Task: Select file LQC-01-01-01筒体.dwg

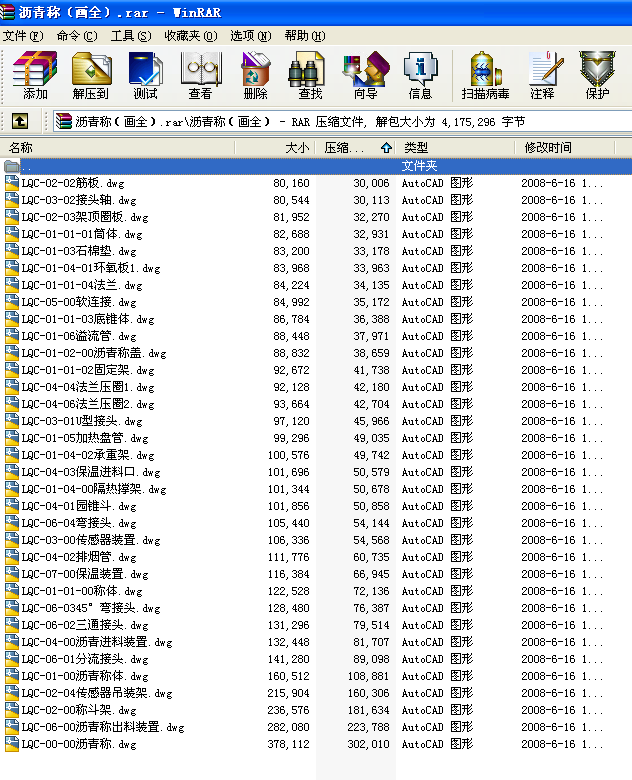Action: pos(82,234)
